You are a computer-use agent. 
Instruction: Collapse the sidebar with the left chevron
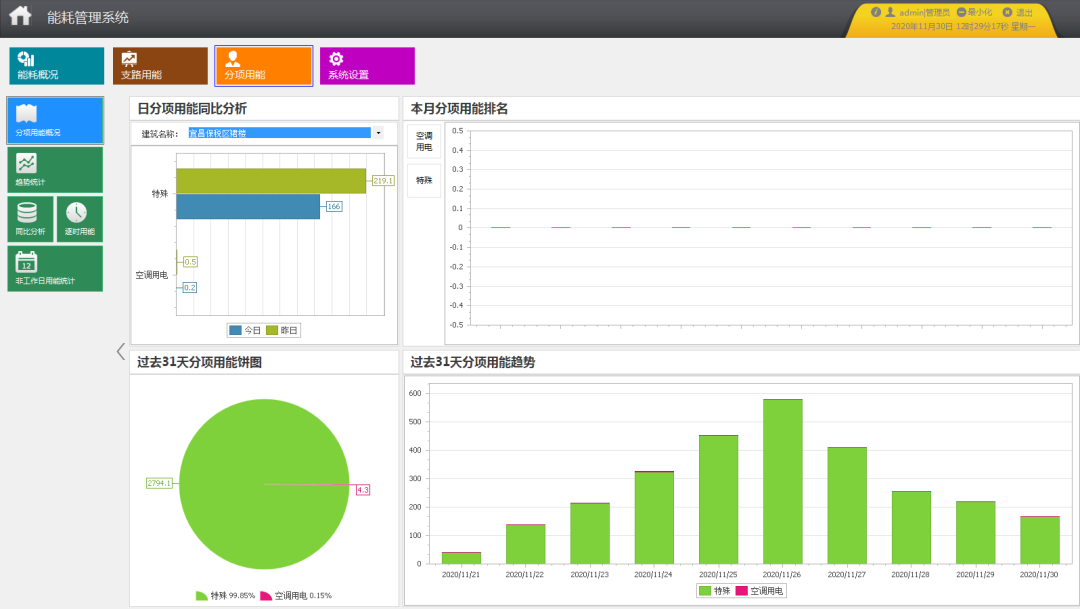pos(121,351)
